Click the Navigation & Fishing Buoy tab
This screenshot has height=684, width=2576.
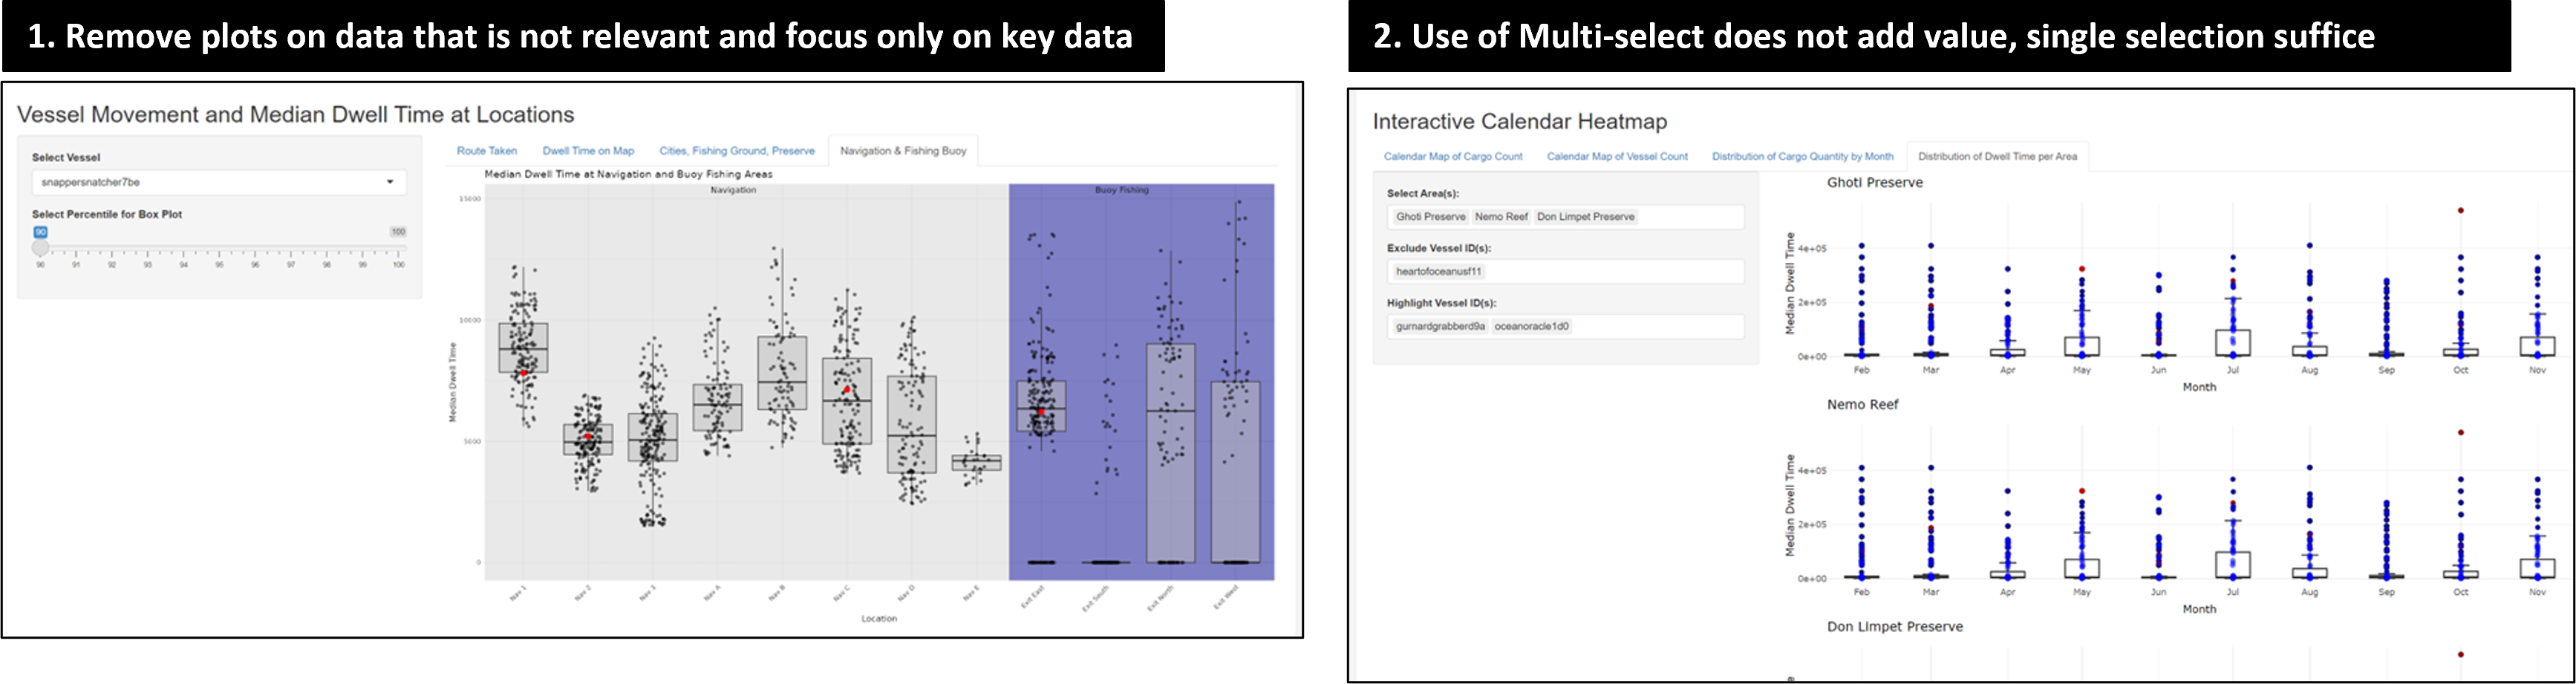tap(903, 151)
